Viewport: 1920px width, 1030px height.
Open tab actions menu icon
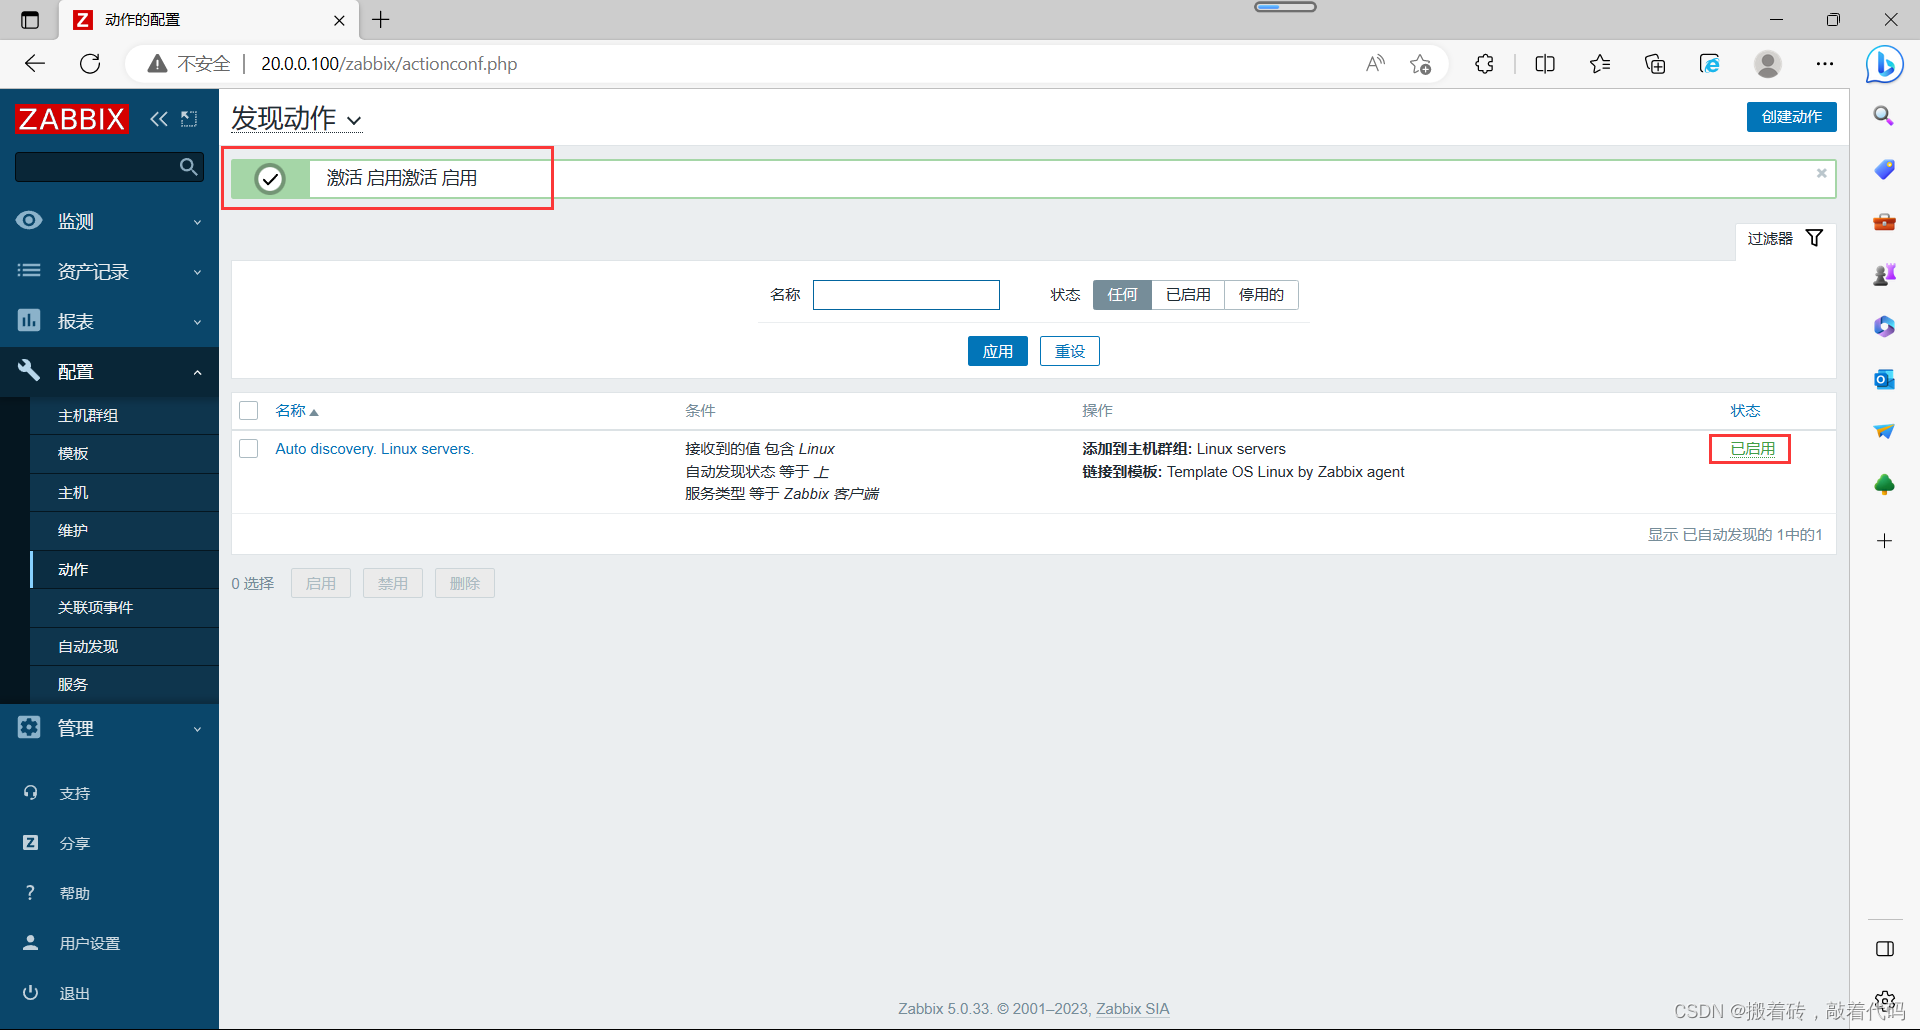30,19
